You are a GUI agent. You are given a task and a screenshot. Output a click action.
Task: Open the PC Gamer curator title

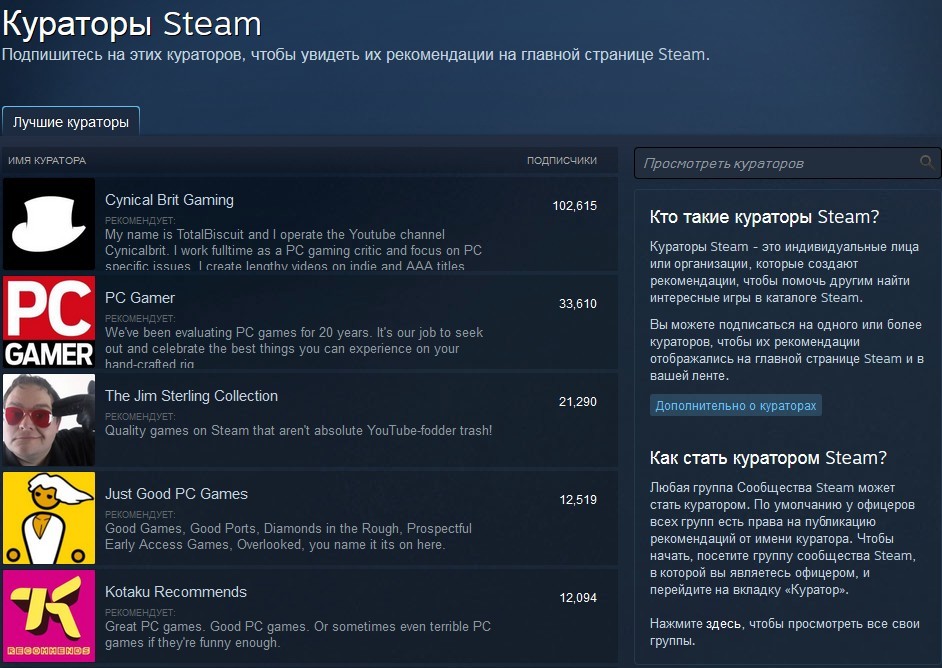point(140,298)
